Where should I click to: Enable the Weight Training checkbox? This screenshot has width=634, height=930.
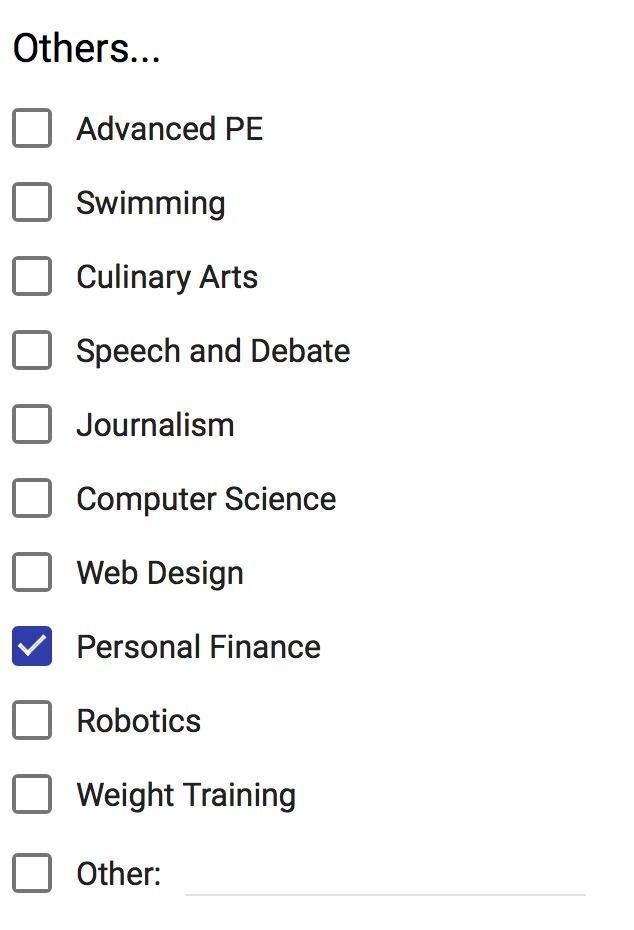(x=32, y=795)
